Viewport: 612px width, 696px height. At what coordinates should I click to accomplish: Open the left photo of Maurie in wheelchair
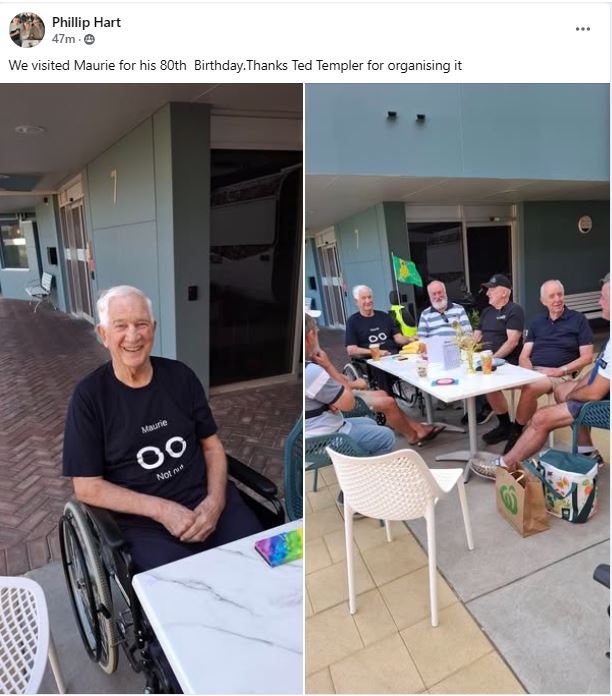click(151, 388)
